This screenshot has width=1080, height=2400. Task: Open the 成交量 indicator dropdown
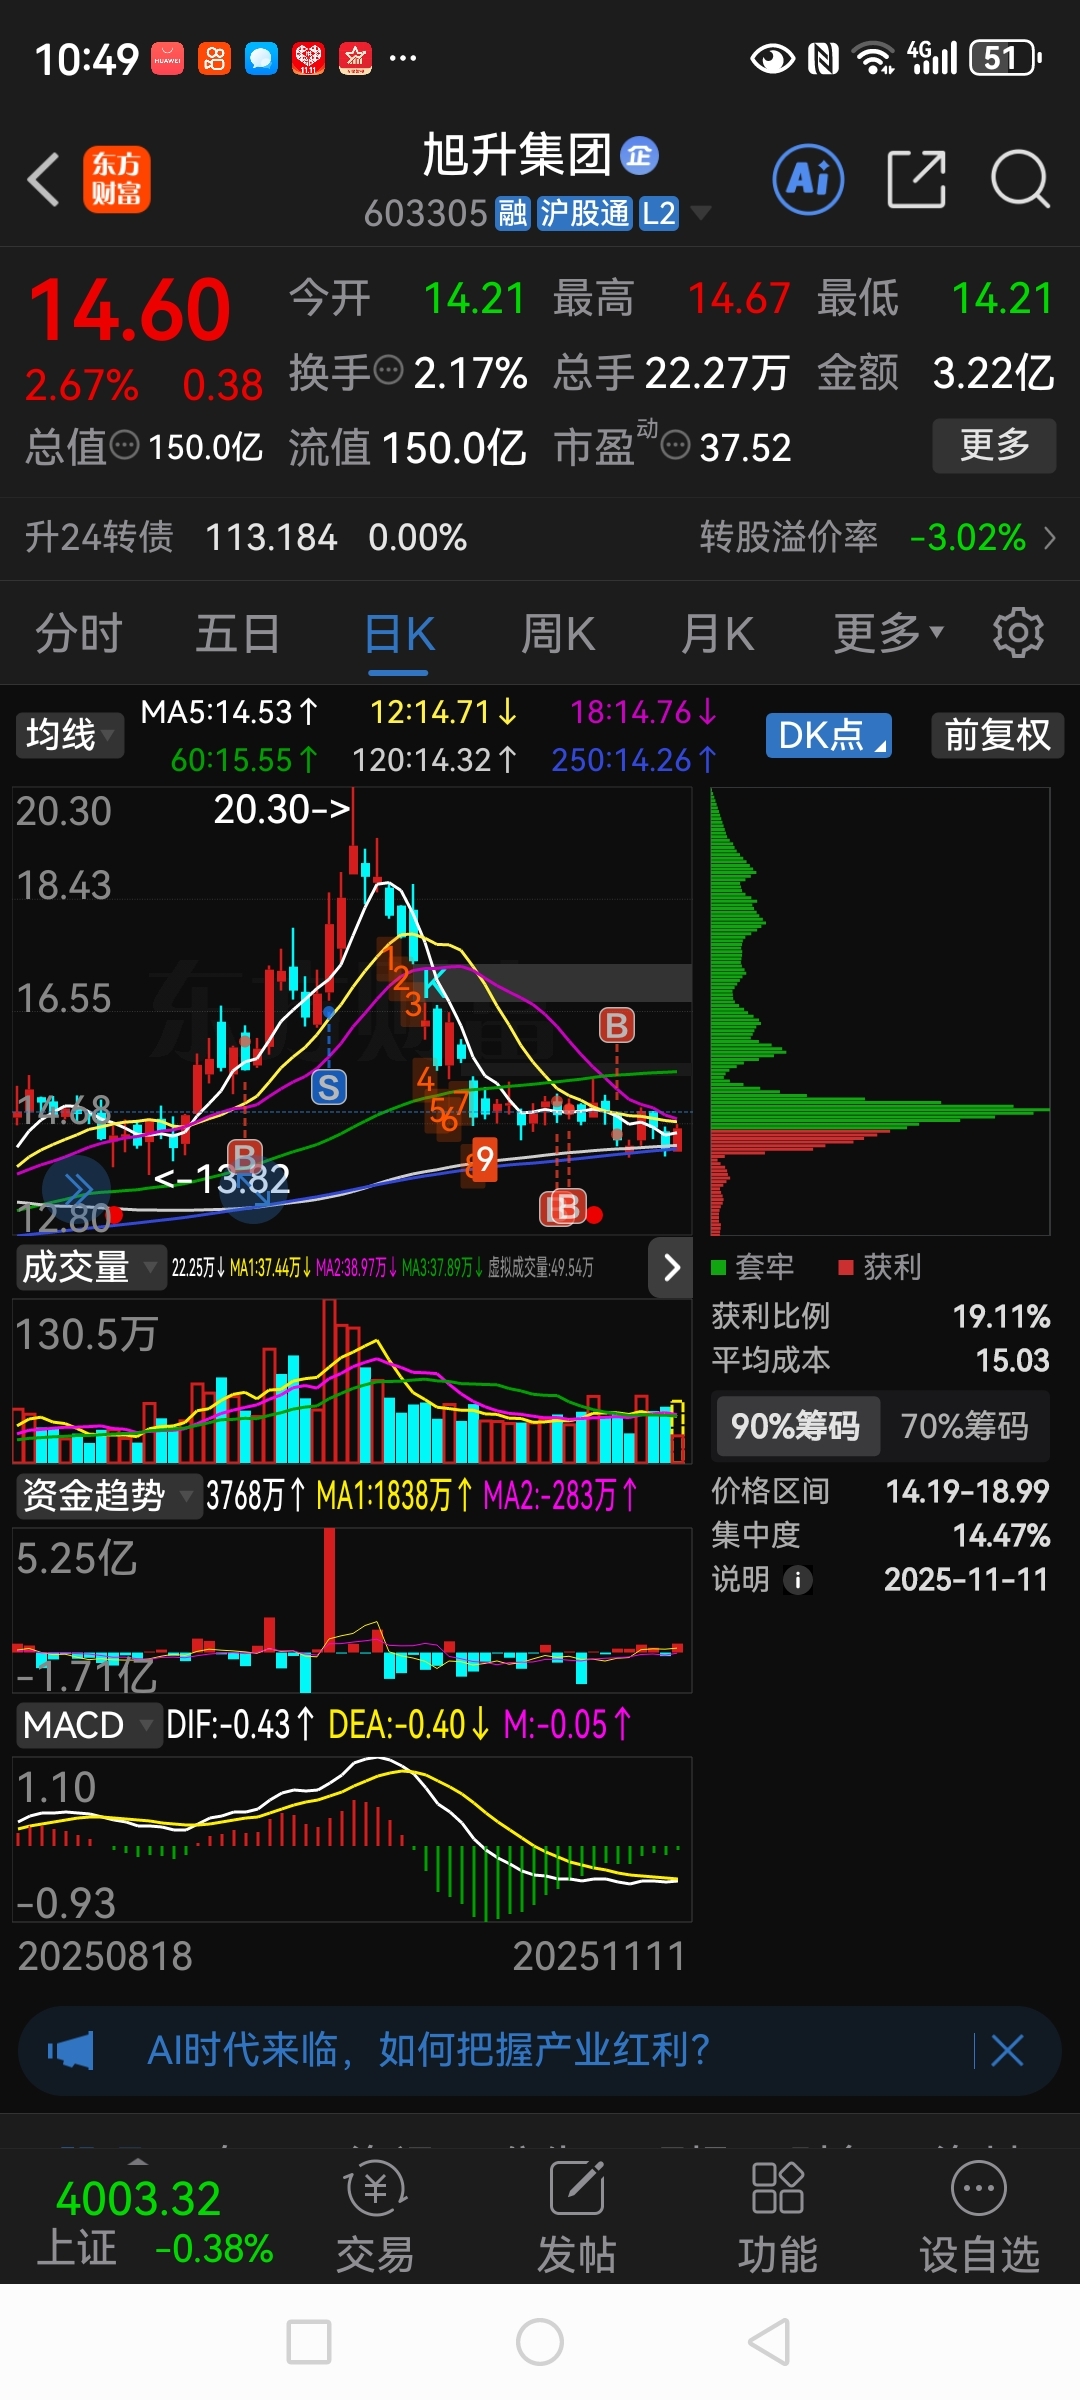(x=90, y=1267)
